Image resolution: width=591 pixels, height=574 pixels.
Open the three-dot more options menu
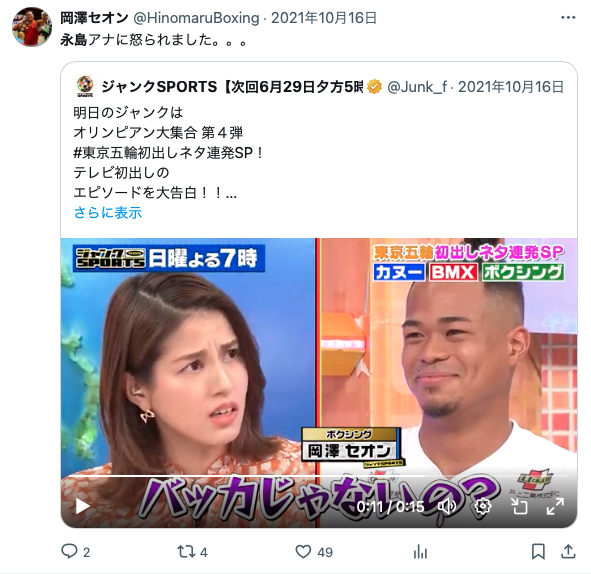tap(568, 18)
